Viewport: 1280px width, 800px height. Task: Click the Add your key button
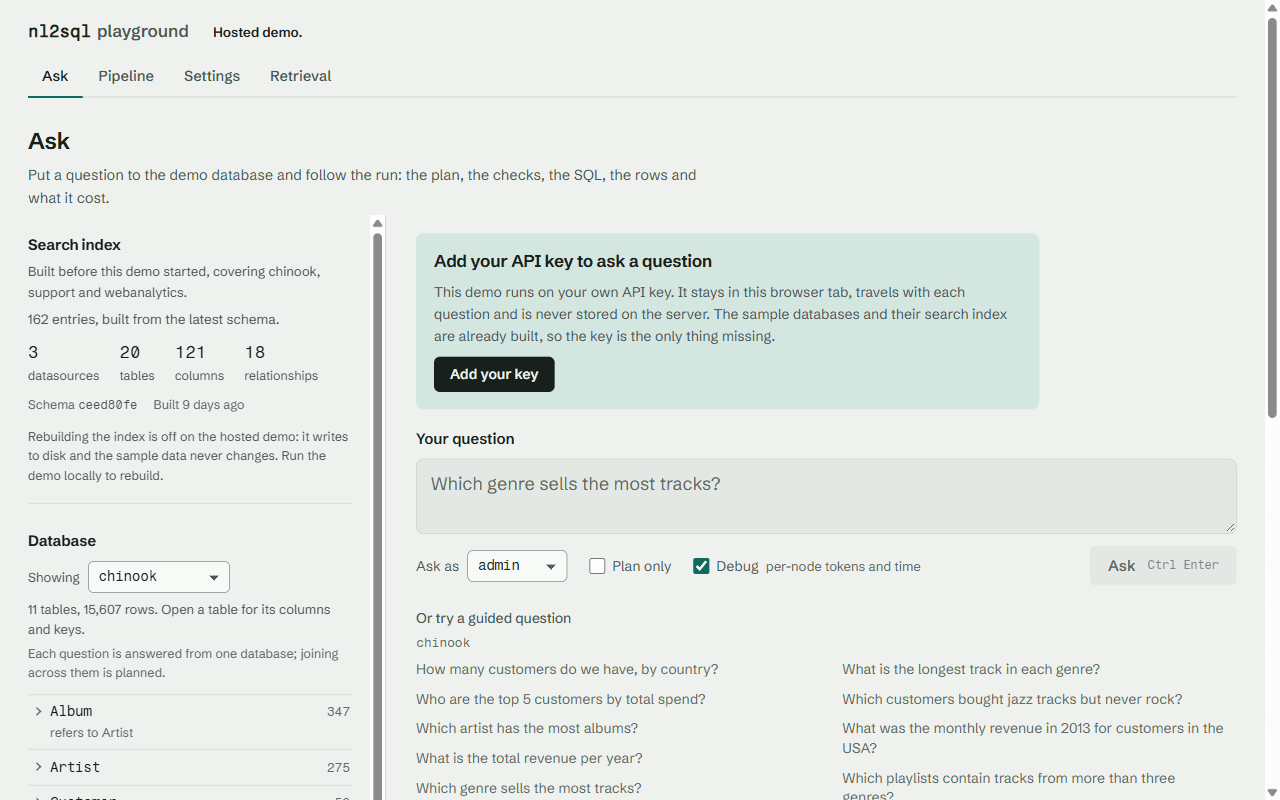[494, 374]
